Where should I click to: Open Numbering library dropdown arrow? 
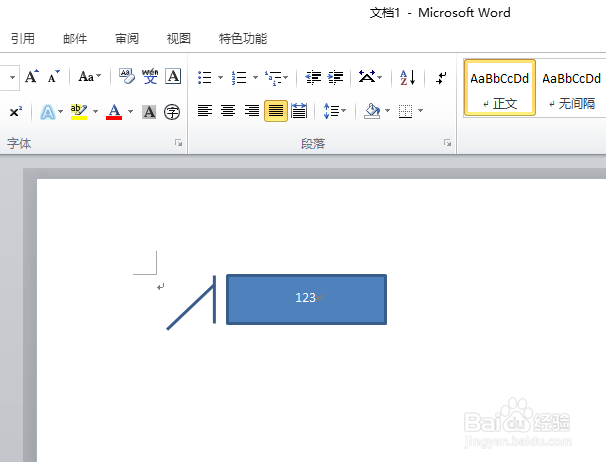coord(255,77)
